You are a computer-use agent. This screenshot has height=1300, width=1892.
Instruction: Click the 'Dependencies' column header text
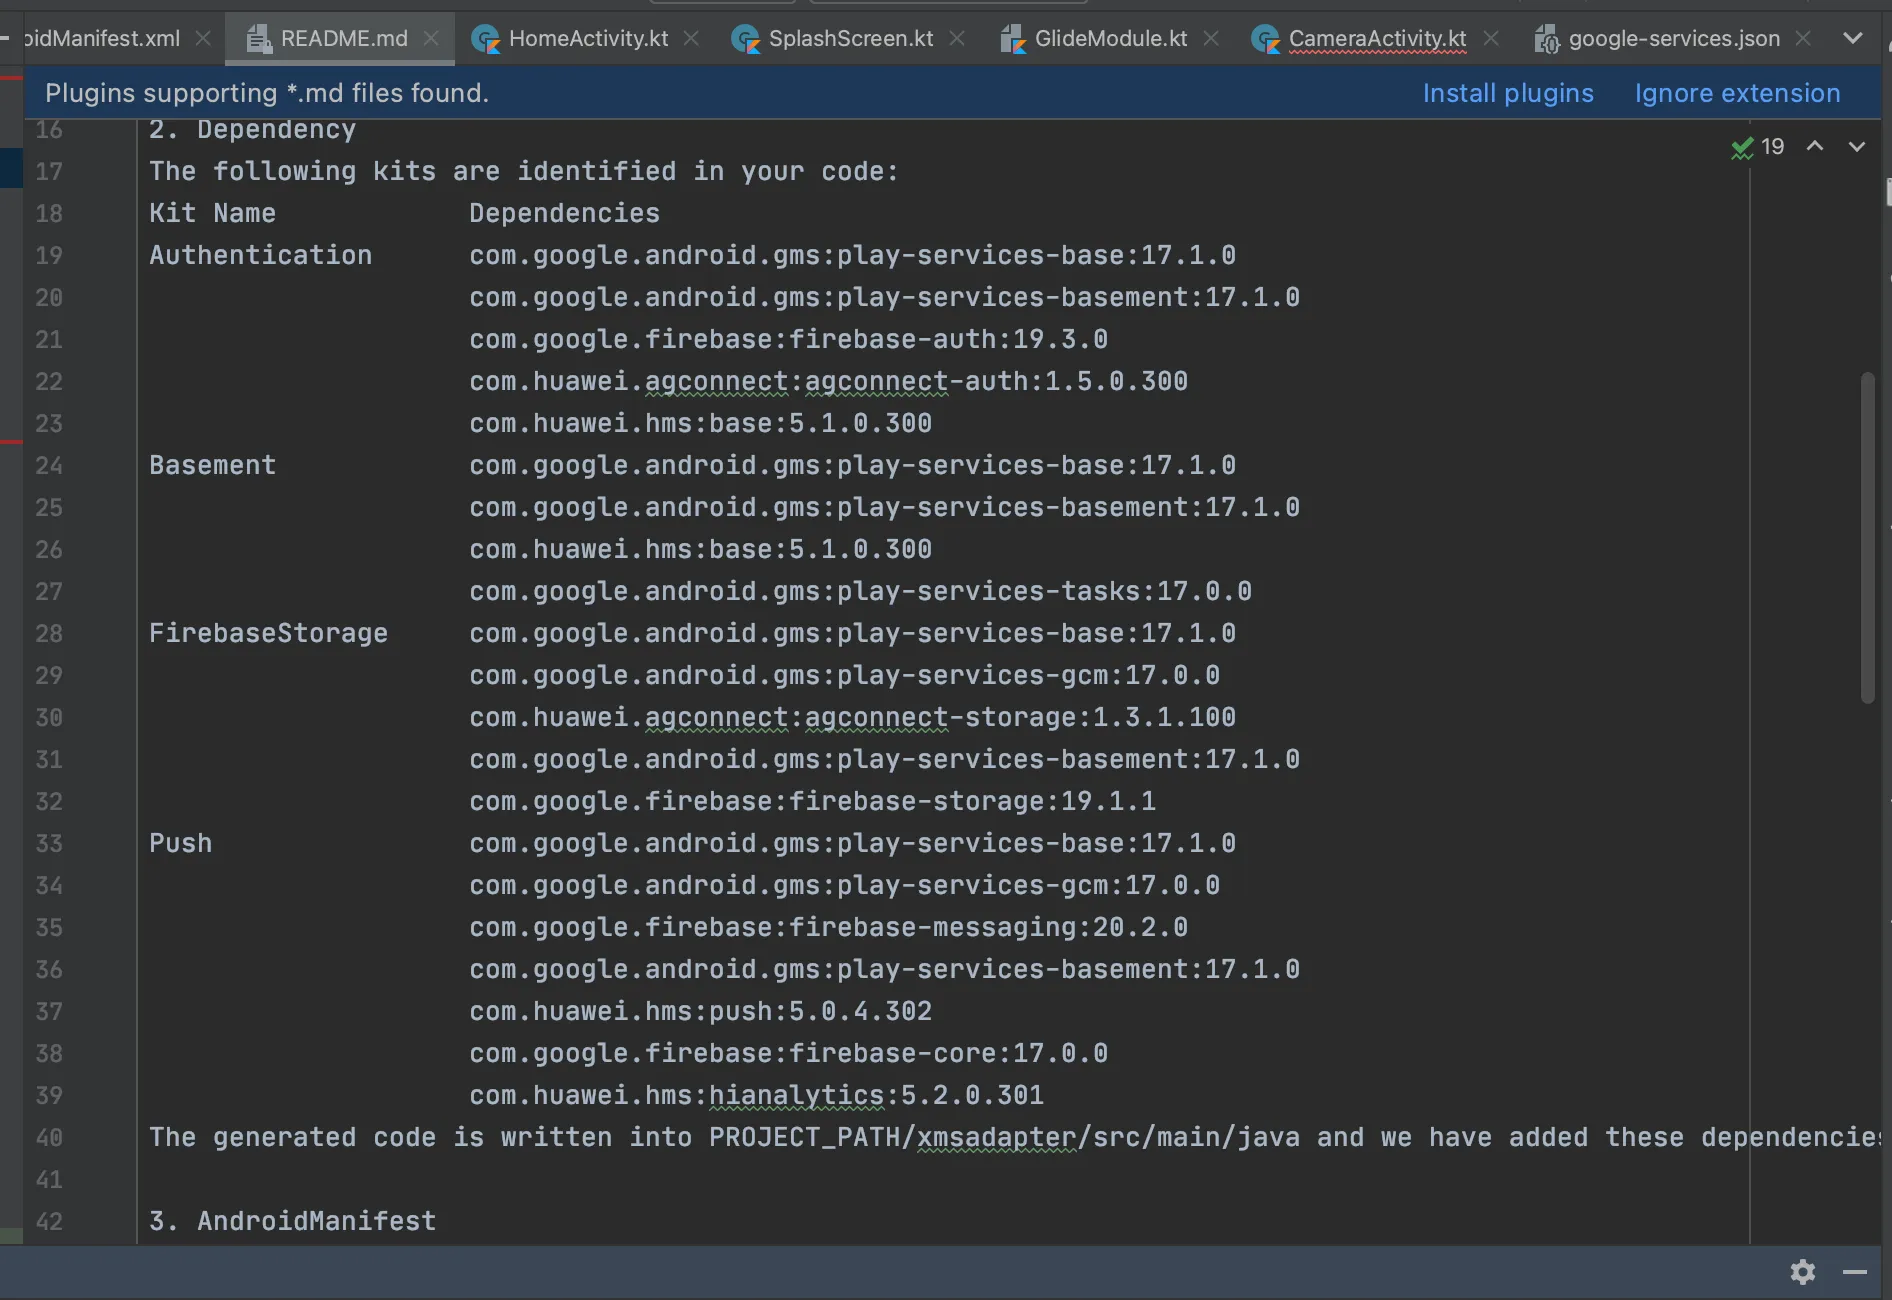(565, 213)
